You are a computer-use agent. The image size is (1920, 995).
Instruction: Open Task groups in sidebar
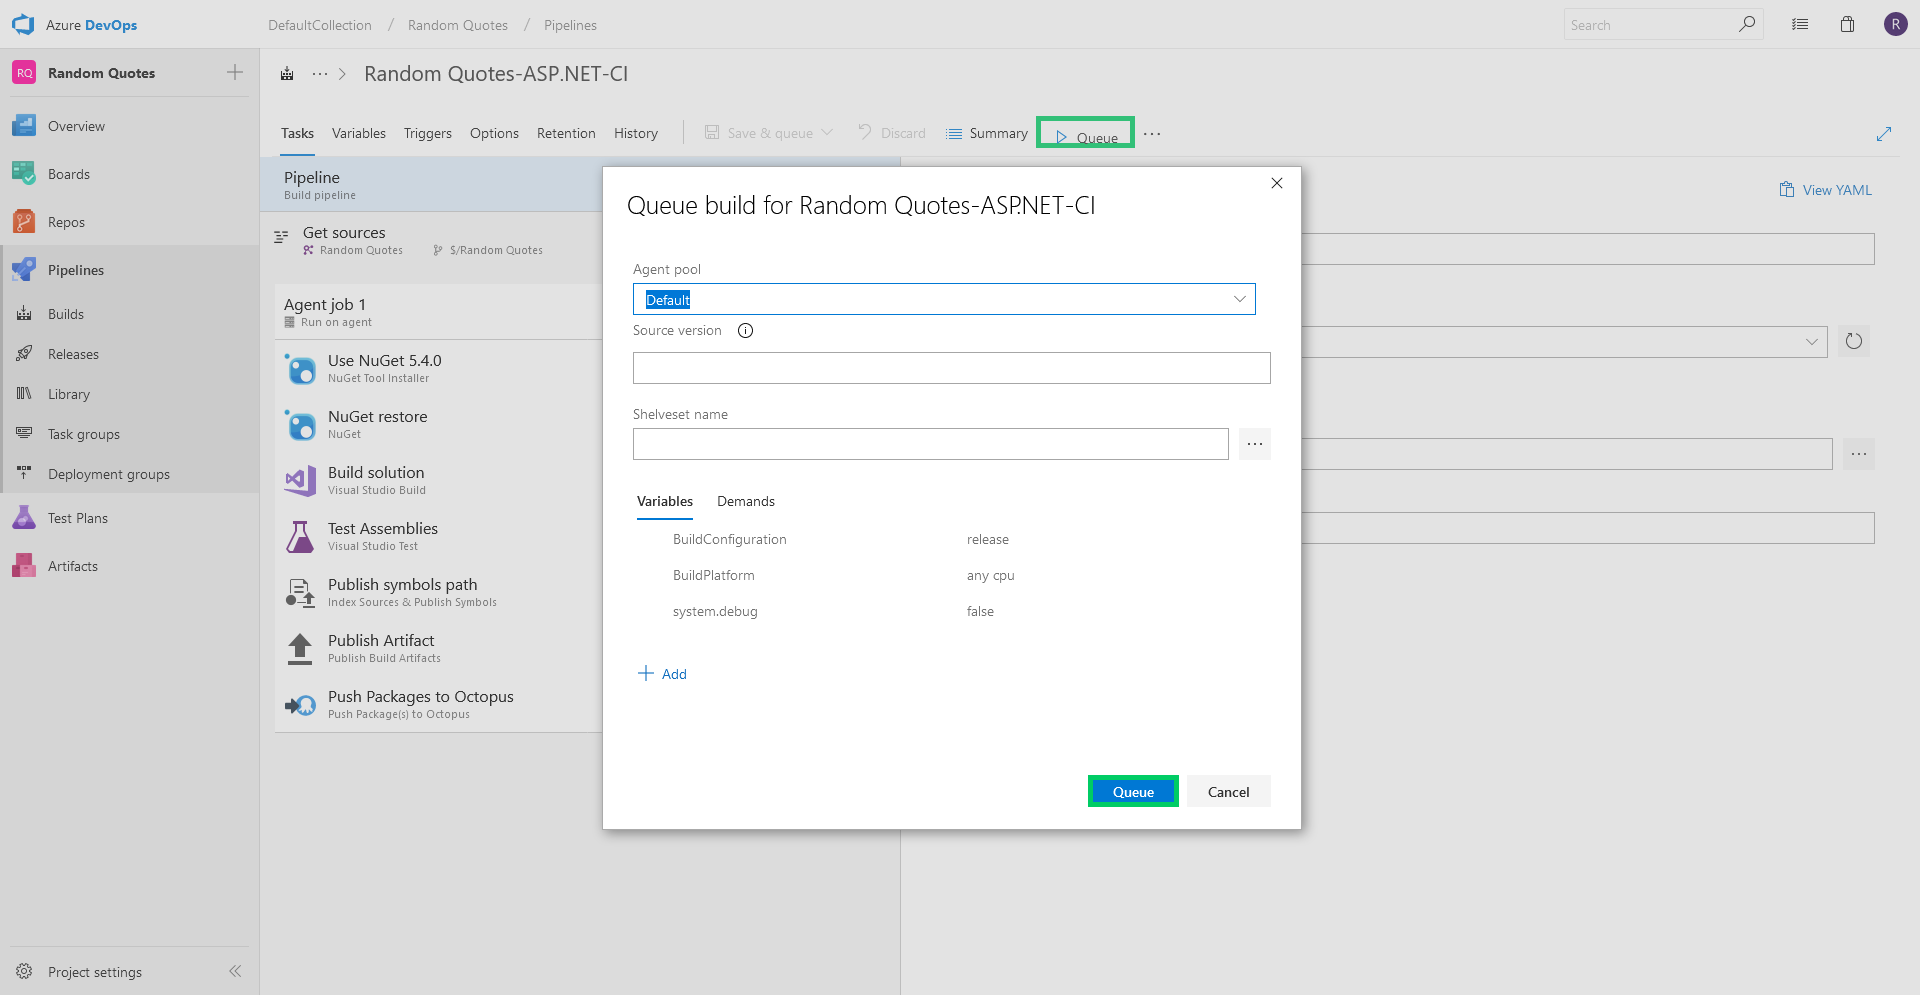coord(130,434)
